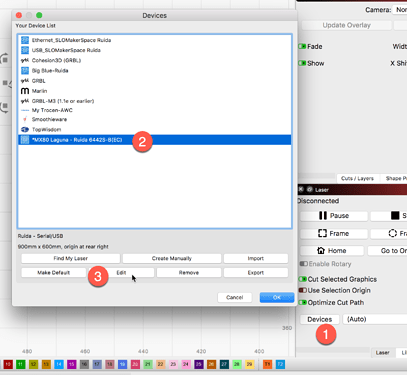Pick mint green palette swatch 28
This screenshot has height=375, width=407.
(237, 364)
